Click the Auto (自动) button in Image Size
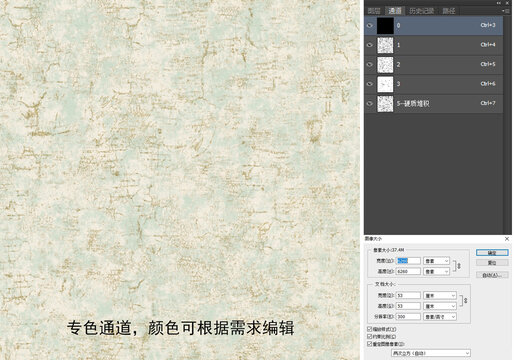 (x=492, y=275)
